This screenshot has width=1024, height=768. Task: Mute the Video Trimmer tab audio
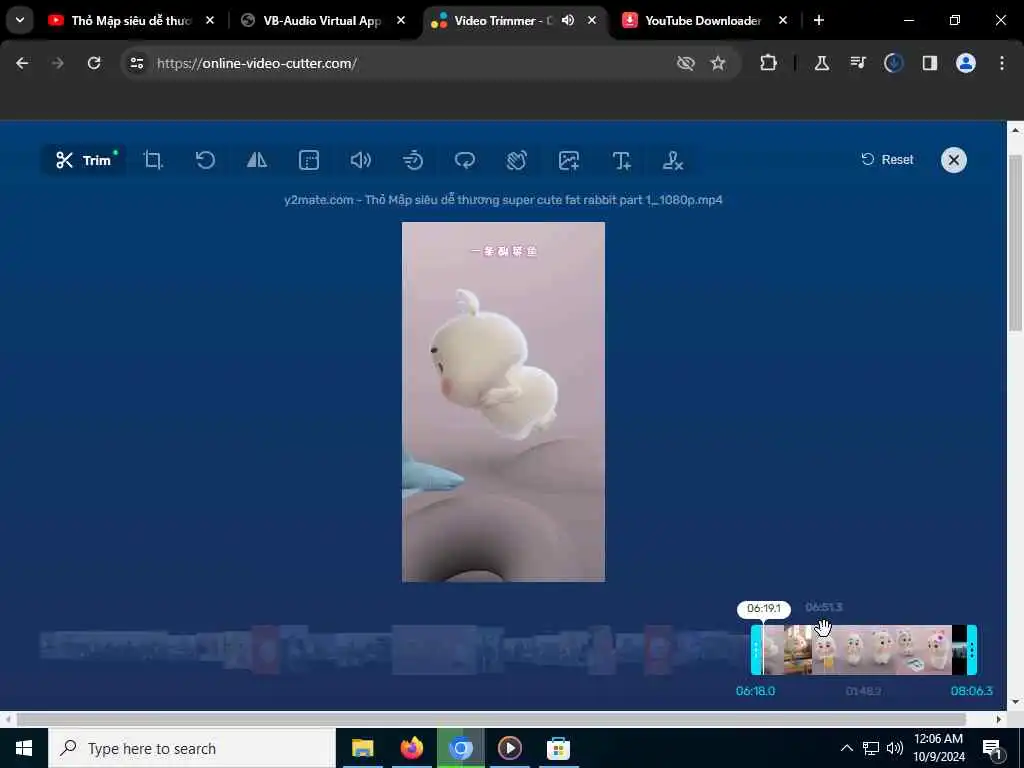pyautogui.click(x=568, y=20)
